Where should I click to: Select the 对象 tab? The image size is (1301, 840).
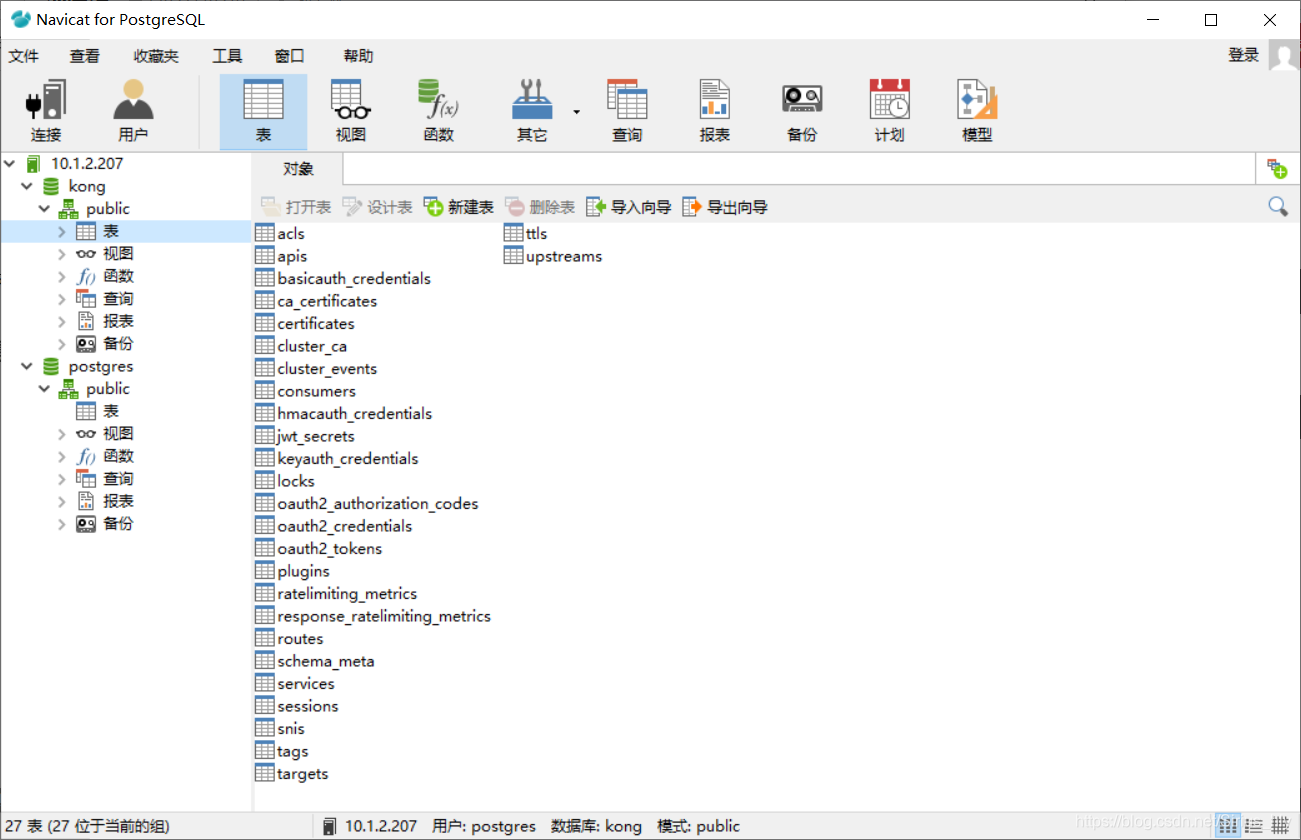(x=298, y=169)
